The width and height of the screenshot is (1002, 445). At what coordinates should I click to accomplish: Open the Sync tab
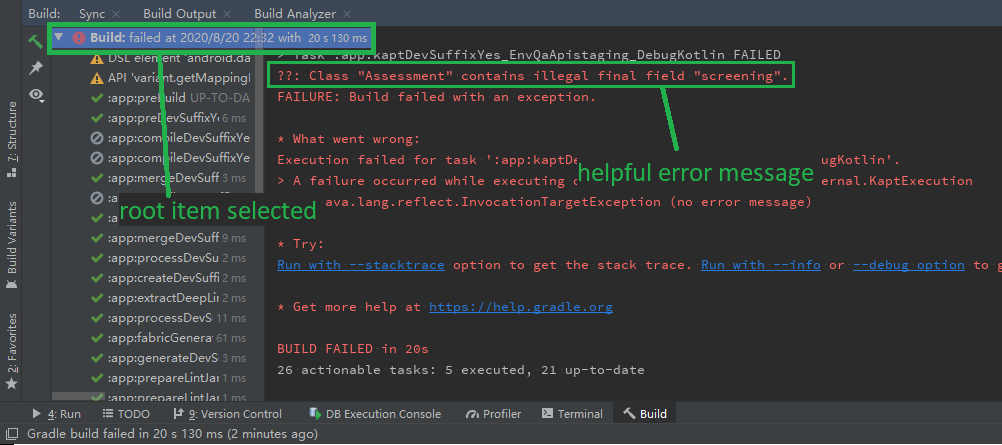[92, 13]
